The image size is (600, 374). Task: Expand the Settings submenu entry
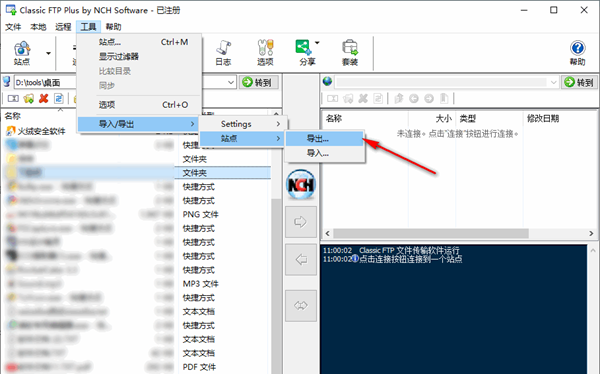[x=242, y=124]
